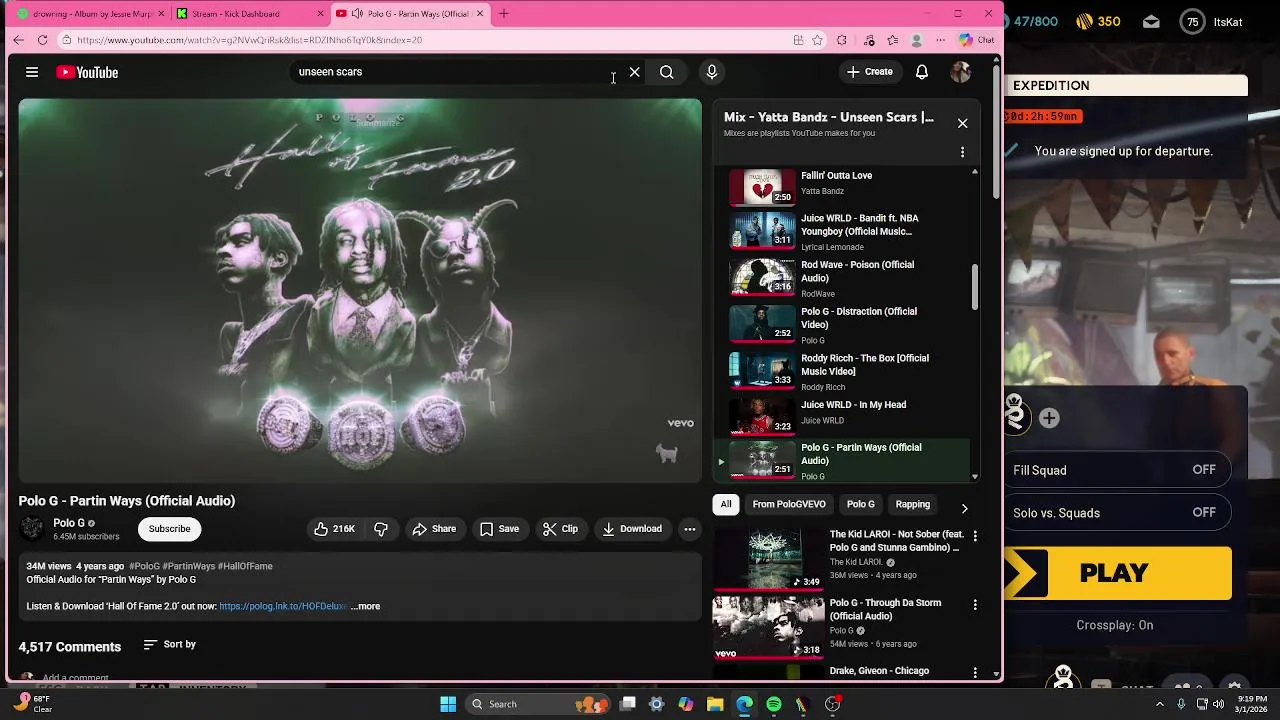Select the Rapping filter chip
This screenshot has width=1280, height=720.
912,505
